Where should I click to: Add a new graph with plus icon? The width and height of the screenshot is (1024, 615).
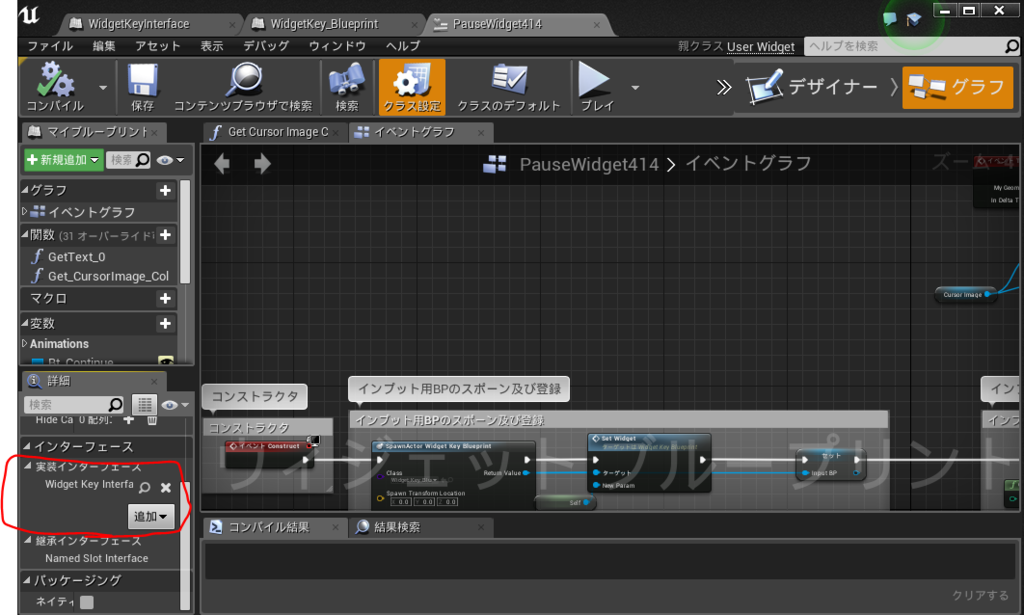[165, 190]
